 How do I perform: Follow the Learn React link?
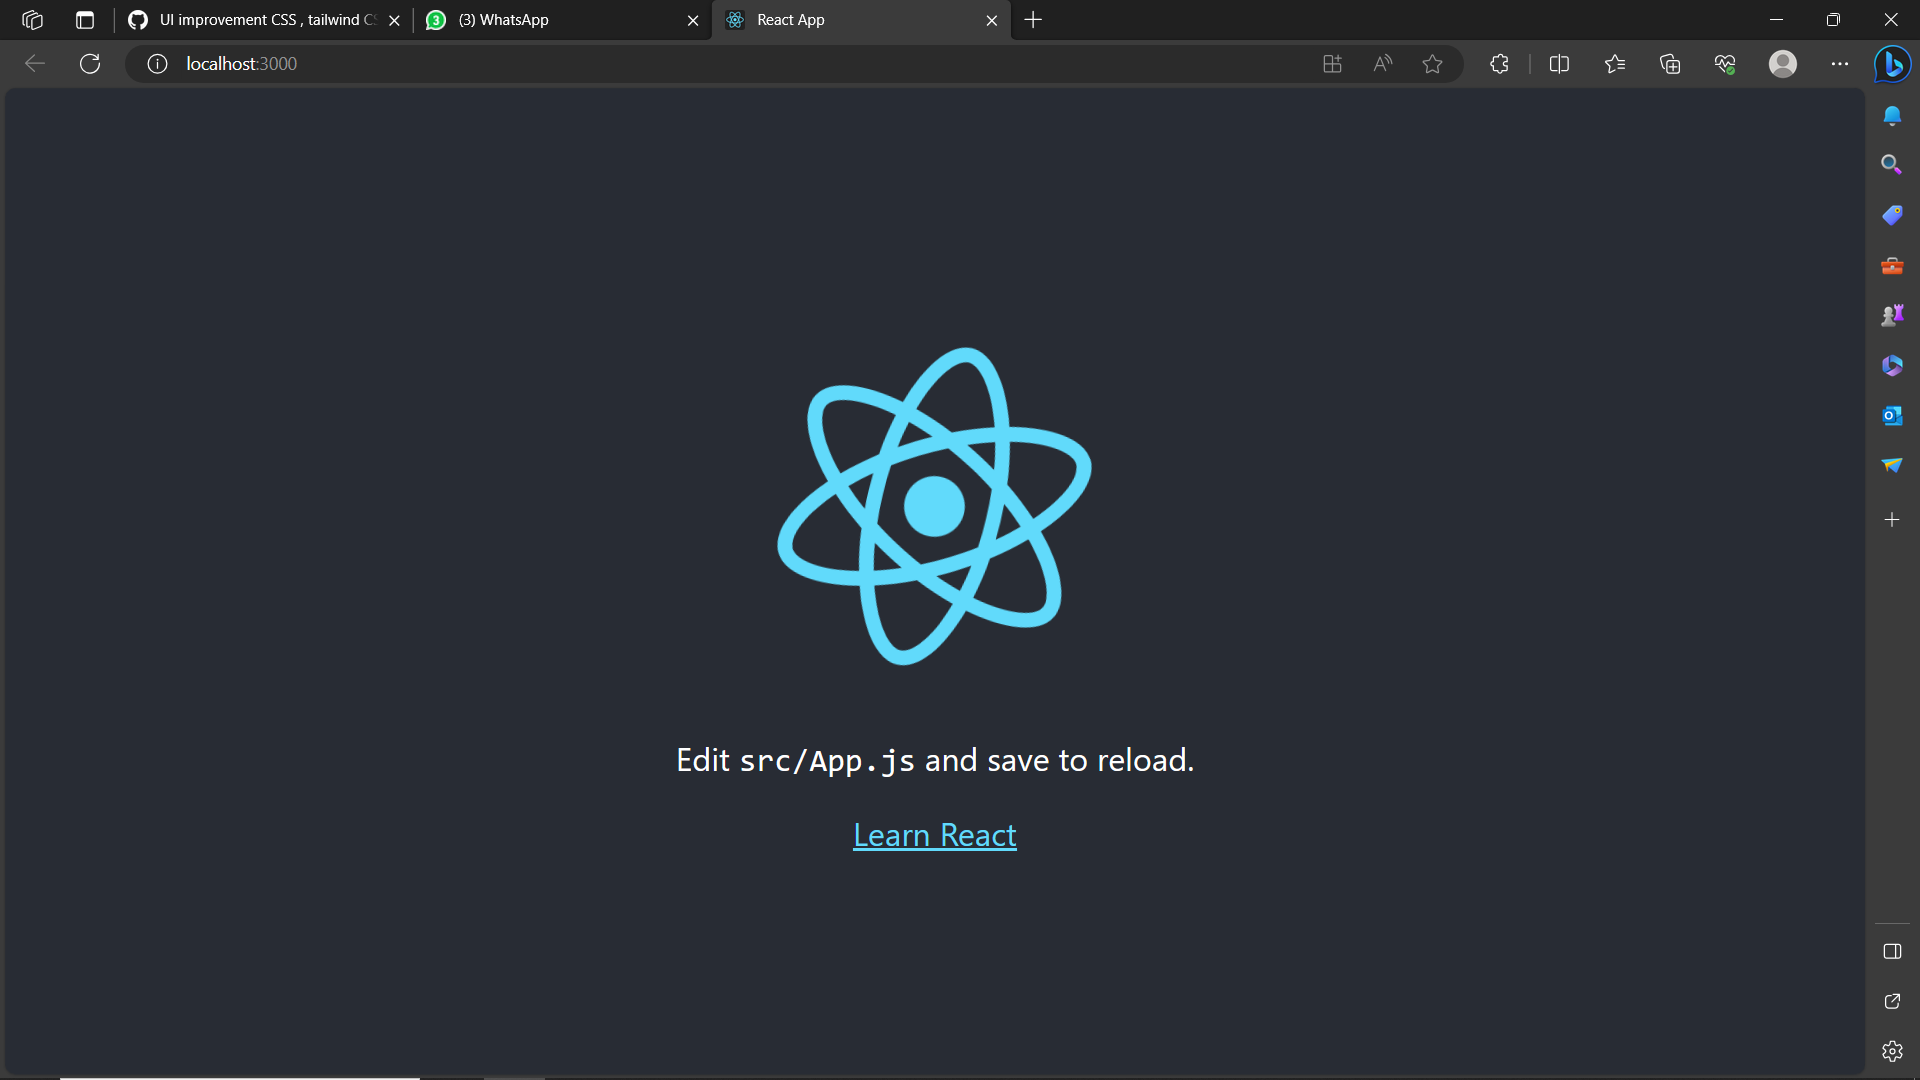pos(934,834)
